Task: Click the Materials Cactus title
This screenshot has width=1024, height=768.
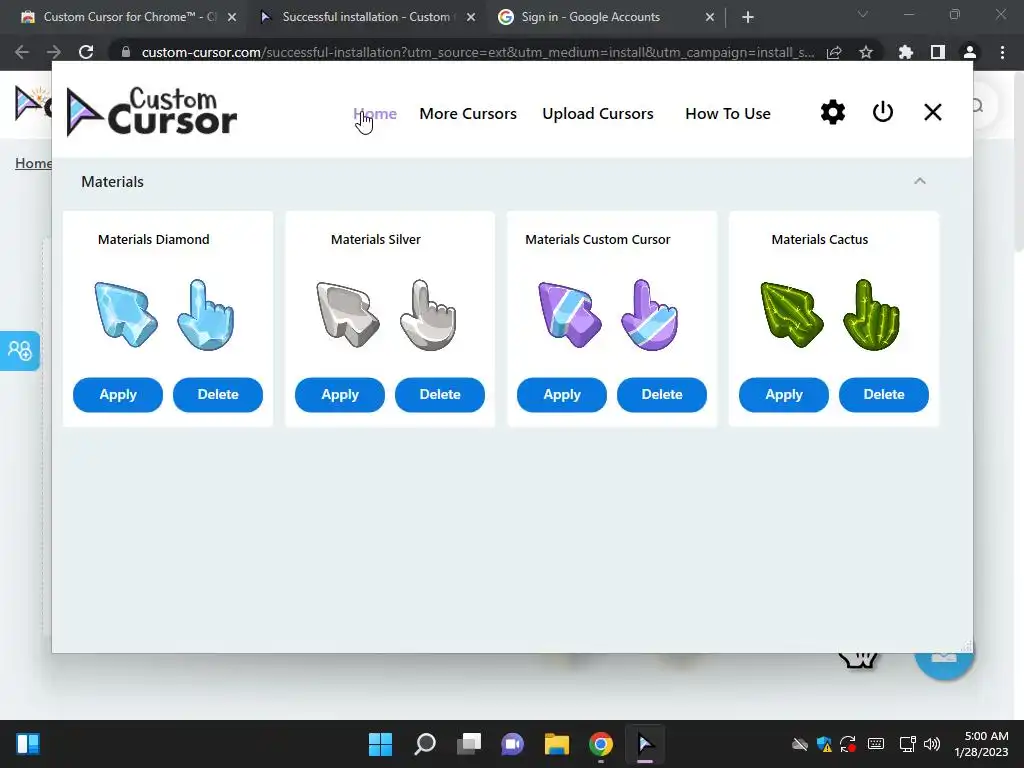Action: [820, 240]
